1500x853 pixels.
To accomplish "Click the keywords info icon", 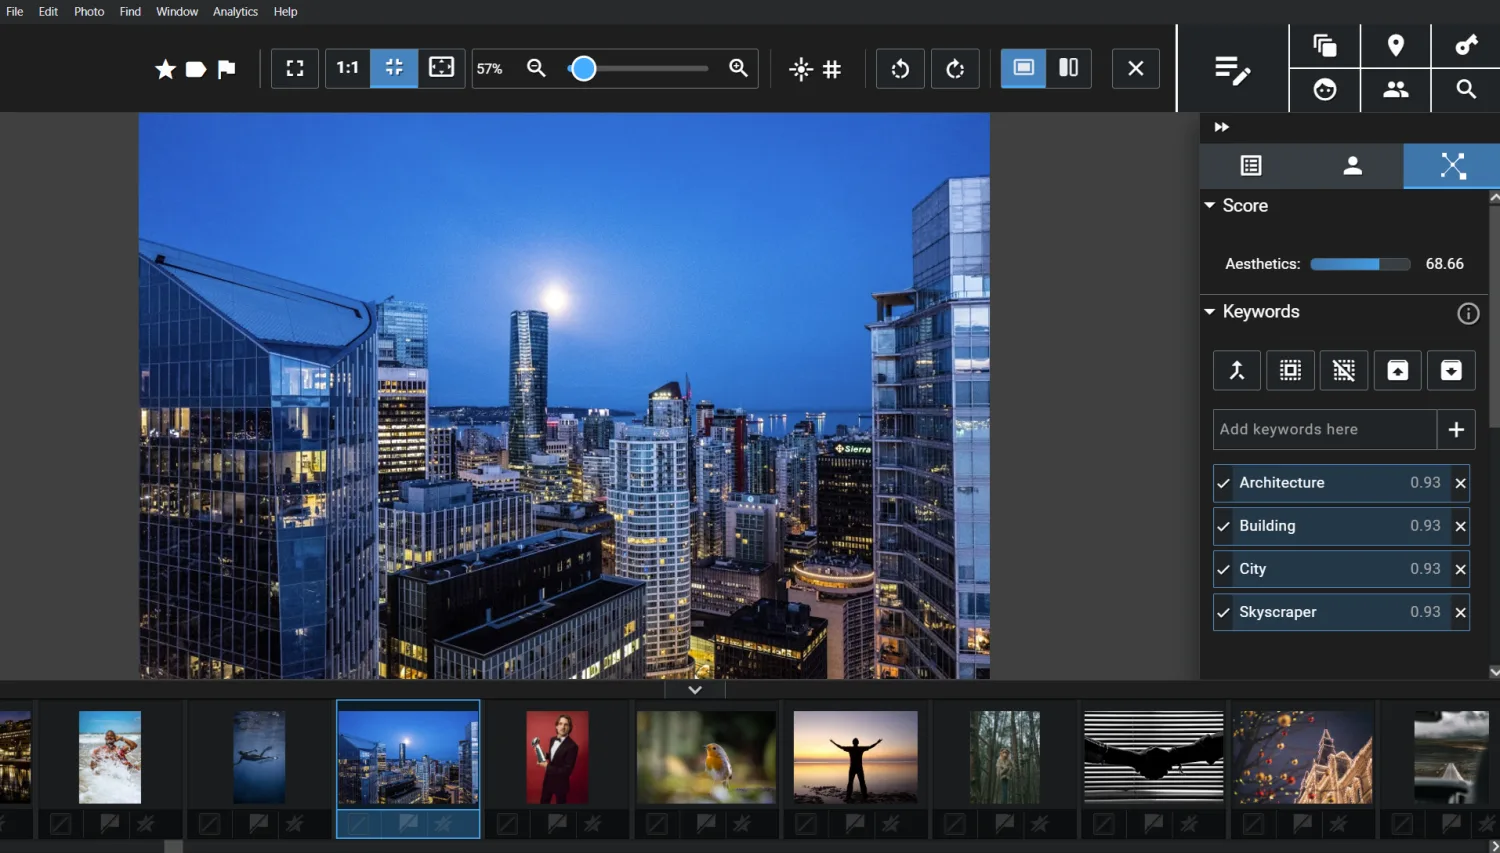I will pyautogui.click(x=1468, y=314).
